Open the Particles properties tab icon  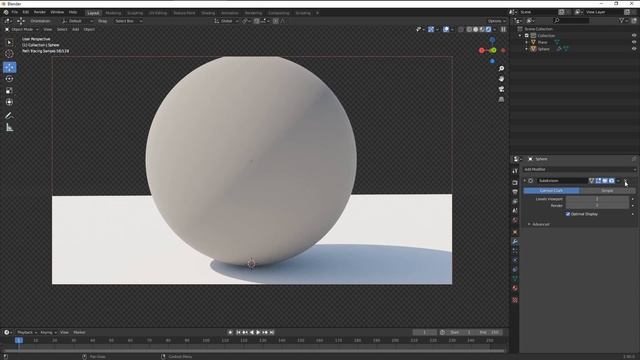[515, 251]
